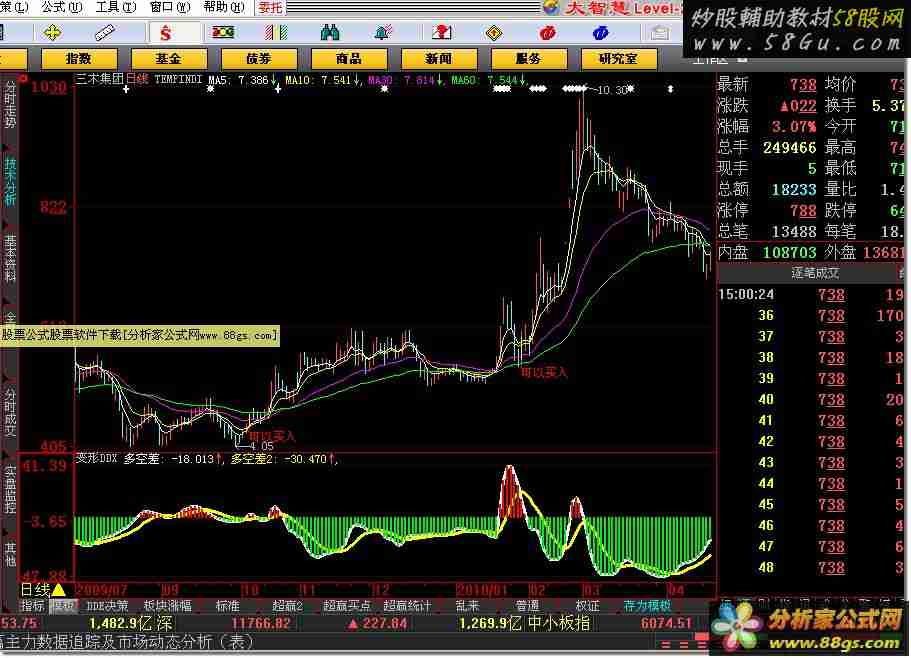
Task: Click the red dollar sign toolbar icon
Action: point(166,33)
